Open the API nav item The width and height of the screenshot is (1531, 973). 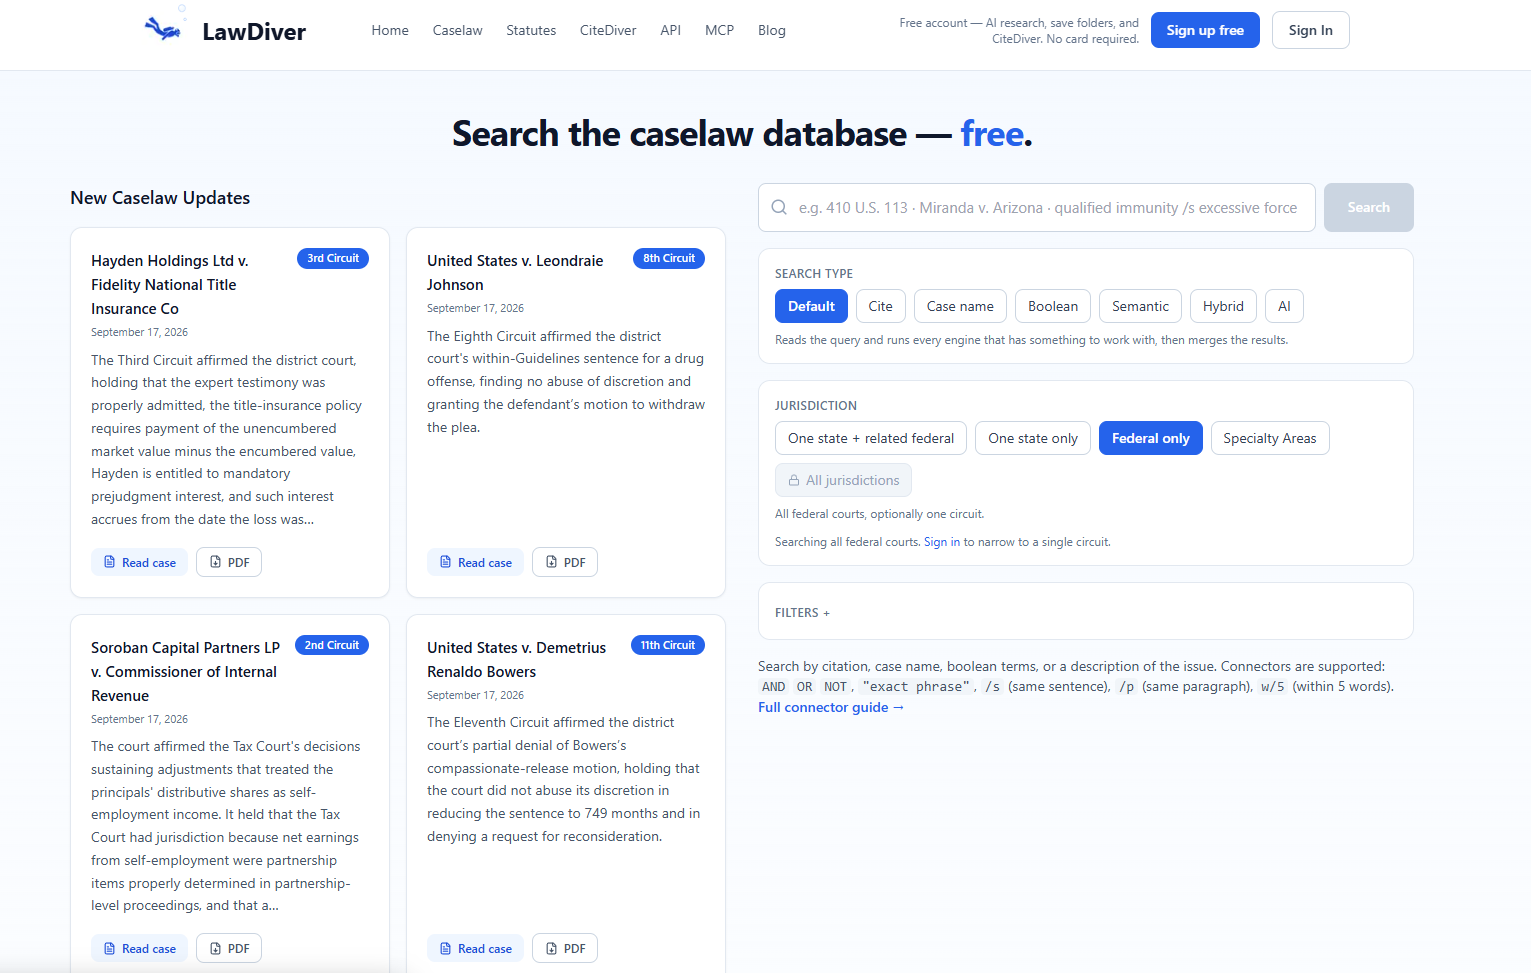[670, 30]
